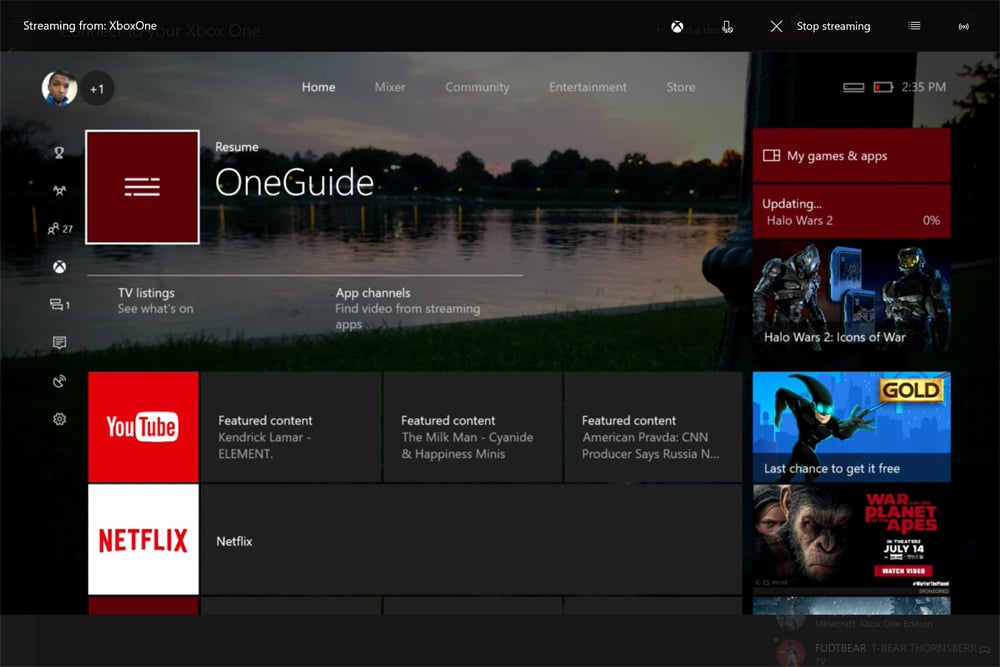Switch to the Mixer tab

tap(389, 87)
